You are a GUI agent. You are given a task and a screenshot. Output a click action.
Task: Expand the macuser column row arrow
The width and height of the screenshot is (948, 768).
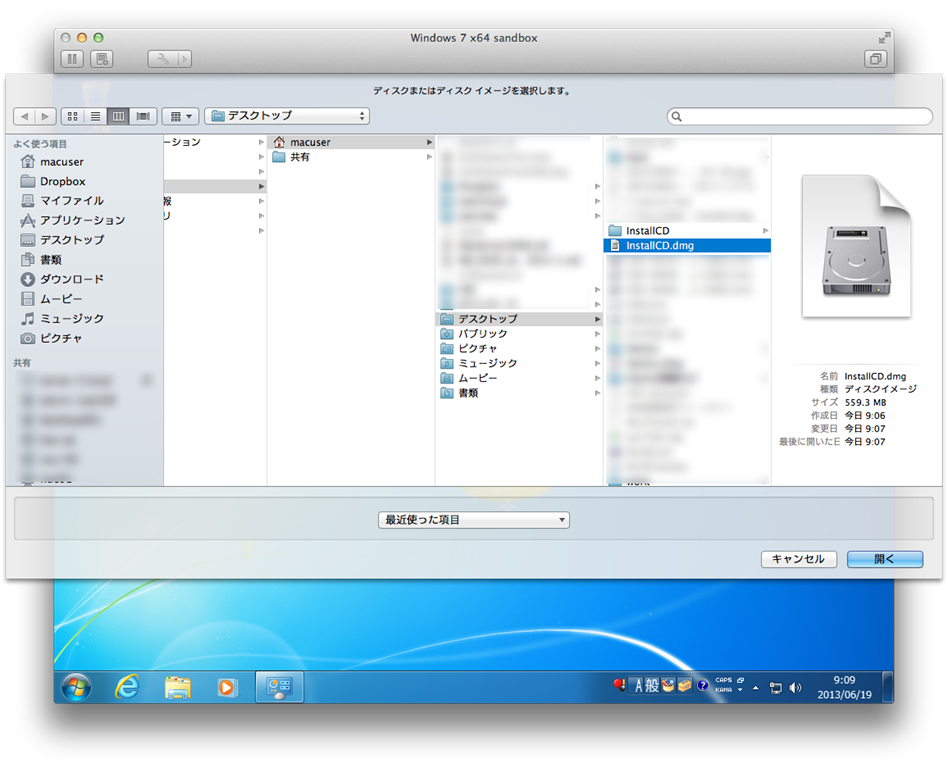tap(429, 142)
